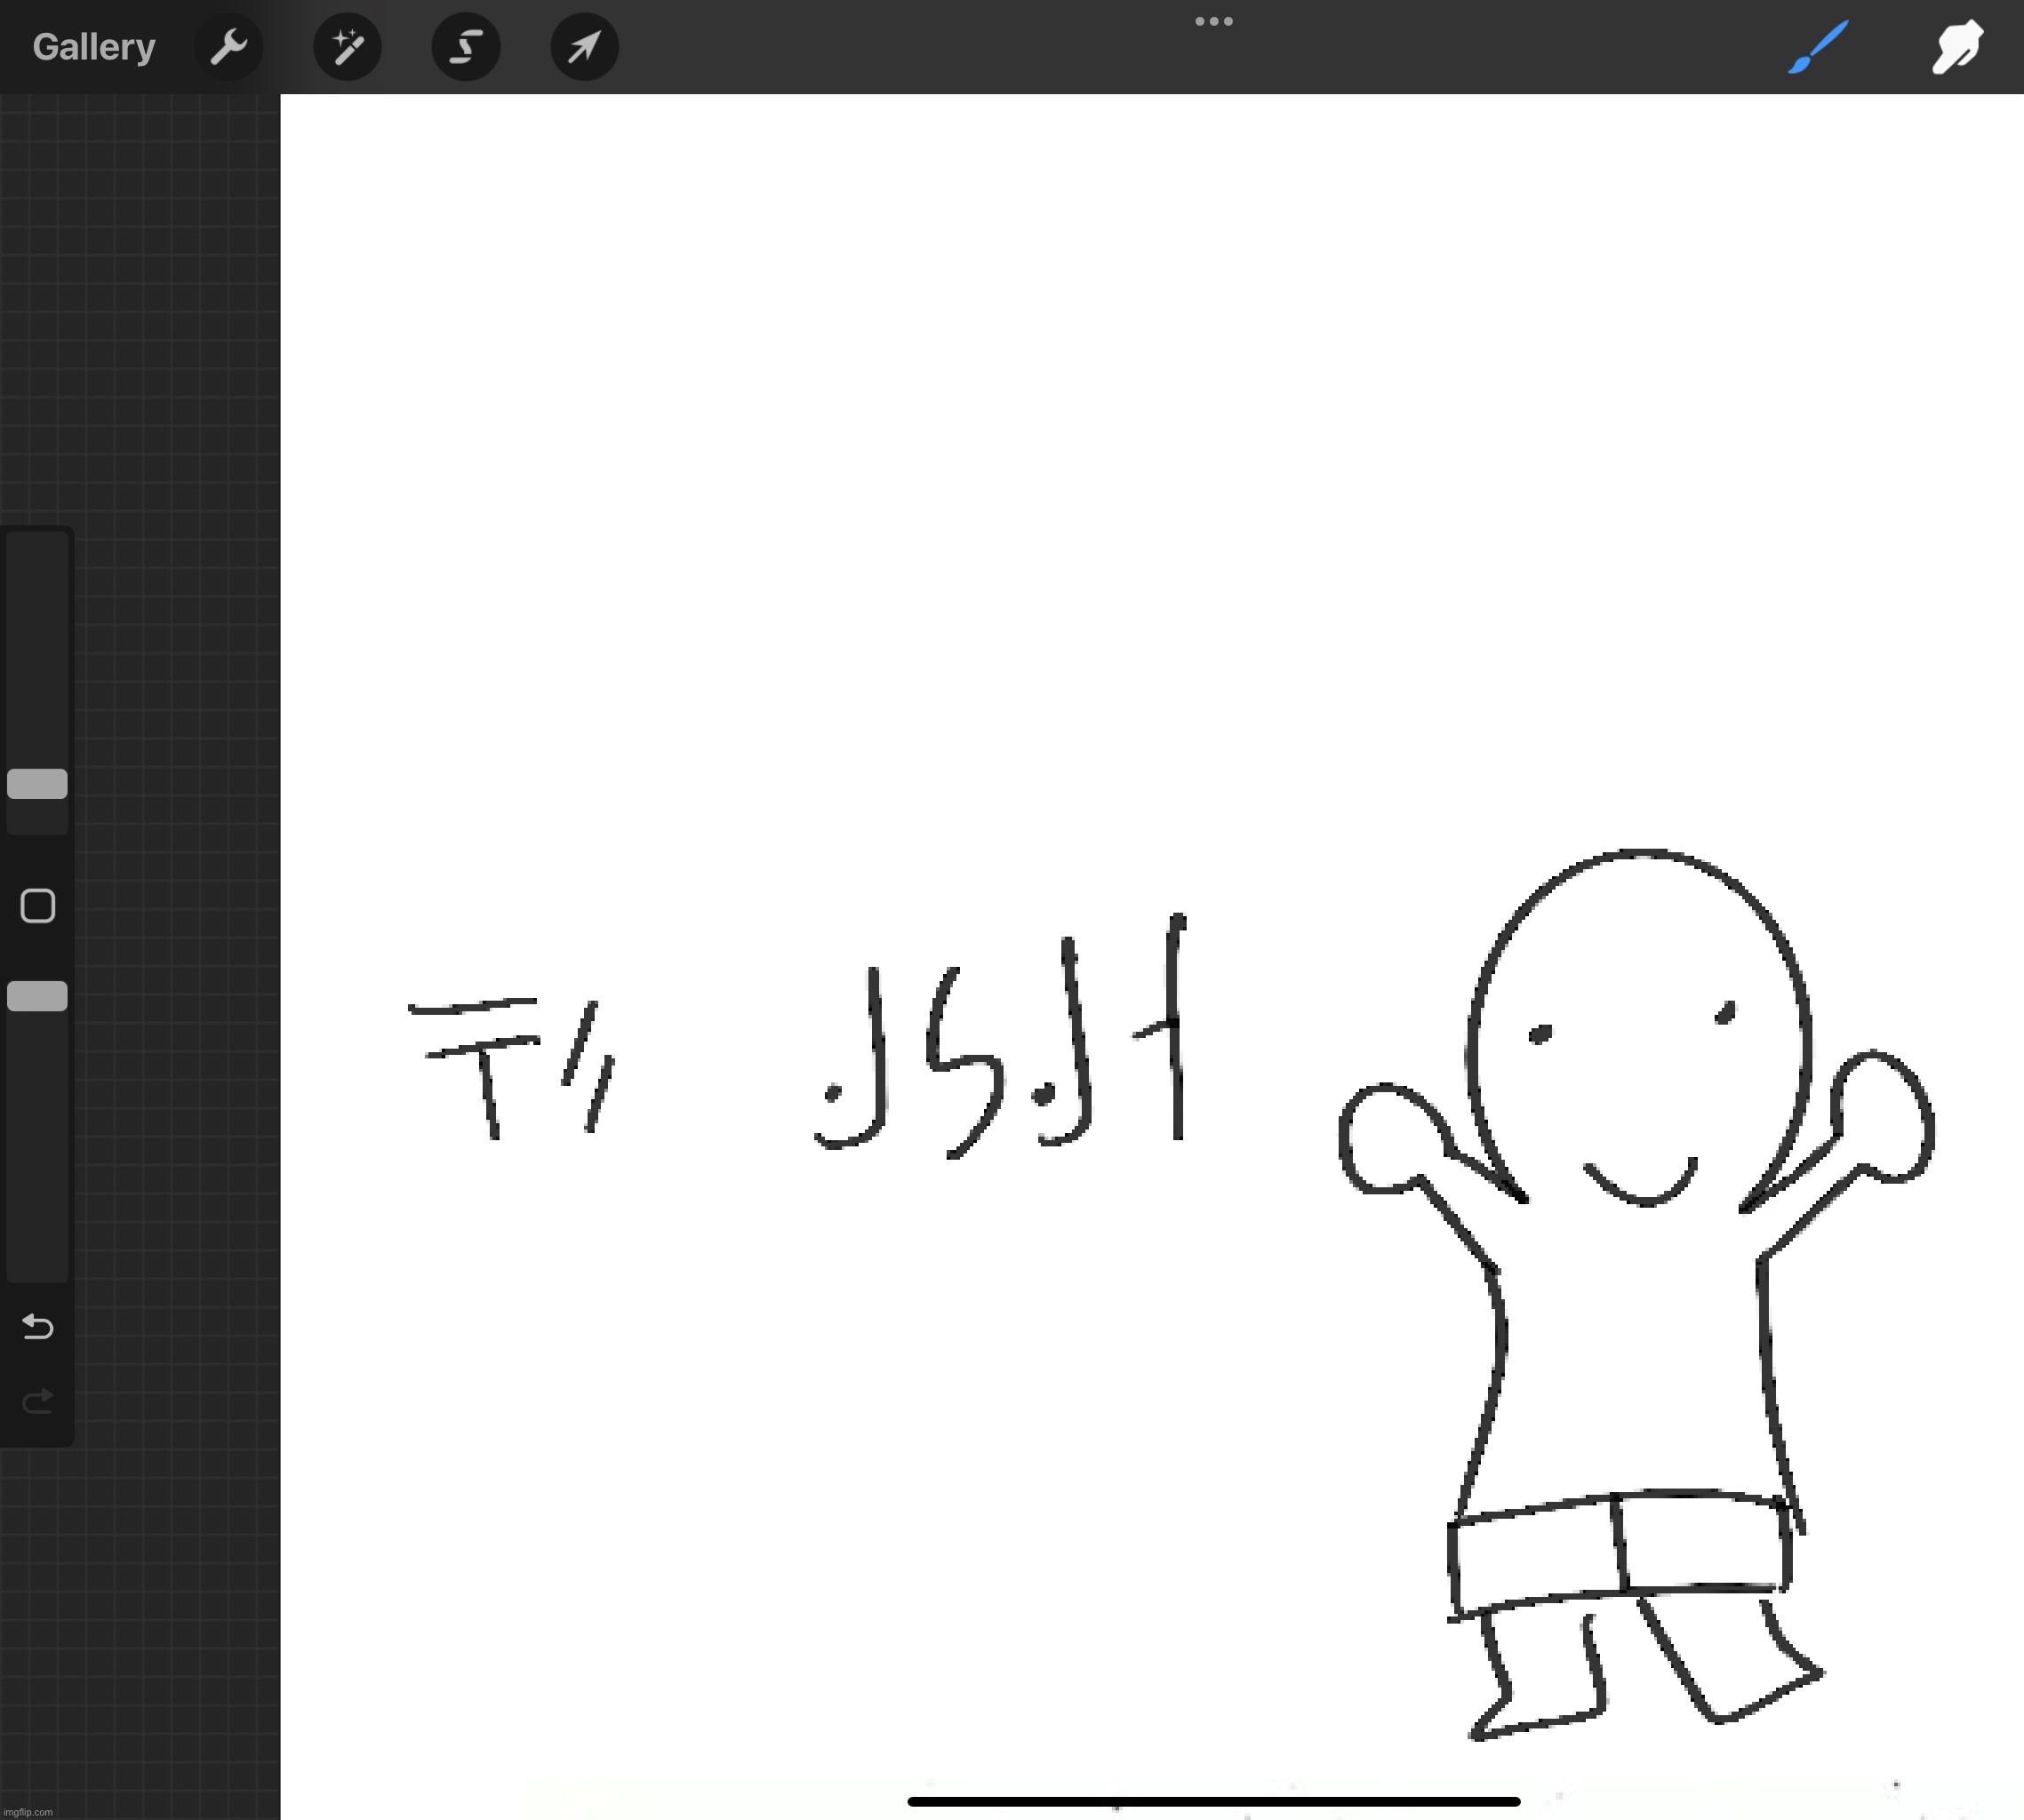Activate the Selection S tool
Screen dimensions: 2024x1820
pyautogui.click(x=466, y=47)
